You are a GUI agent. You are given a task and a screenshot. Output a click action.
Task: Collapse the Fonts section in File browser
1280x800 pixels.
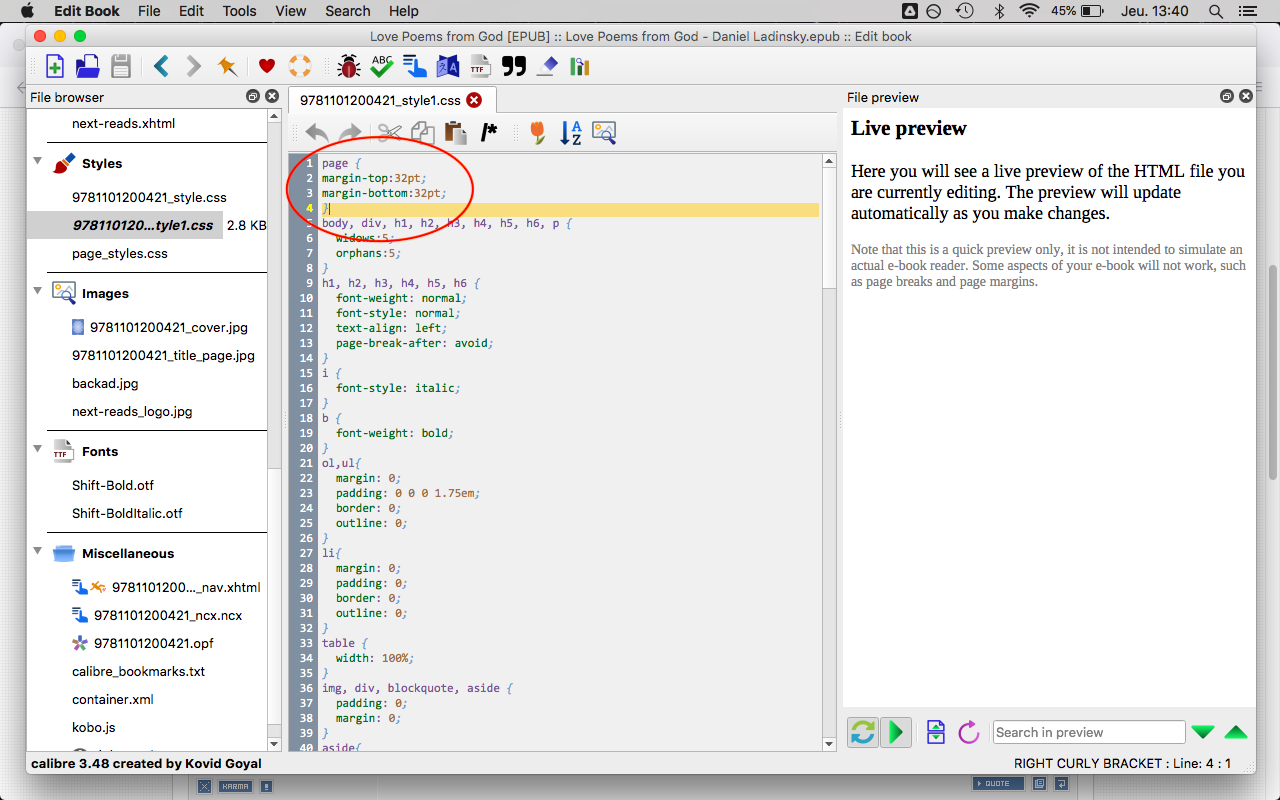(38, 449)
